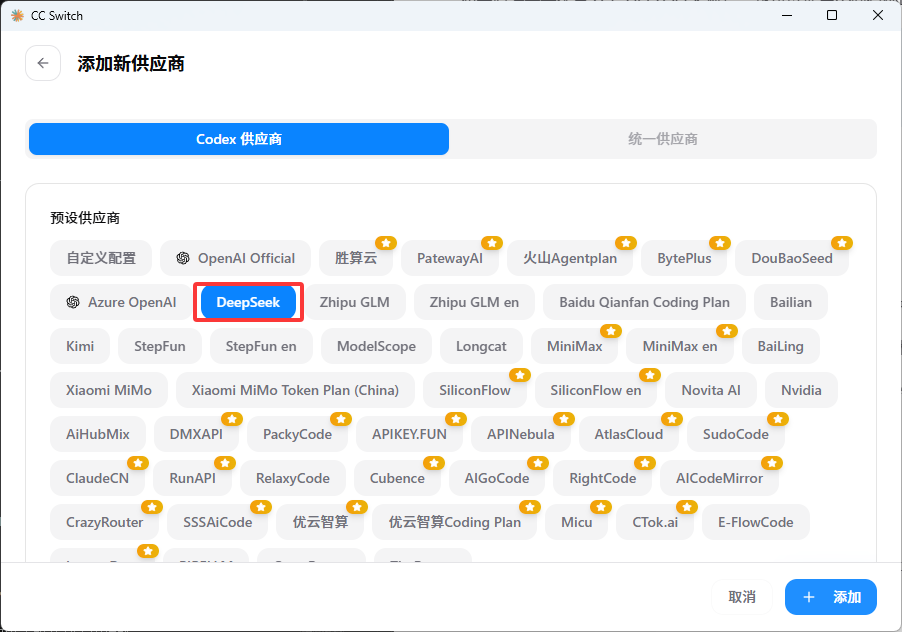Pick CrazyRouter provider
Image resolution: width=902 pixels, height=632 pixels.
click(x=105, y=522)
